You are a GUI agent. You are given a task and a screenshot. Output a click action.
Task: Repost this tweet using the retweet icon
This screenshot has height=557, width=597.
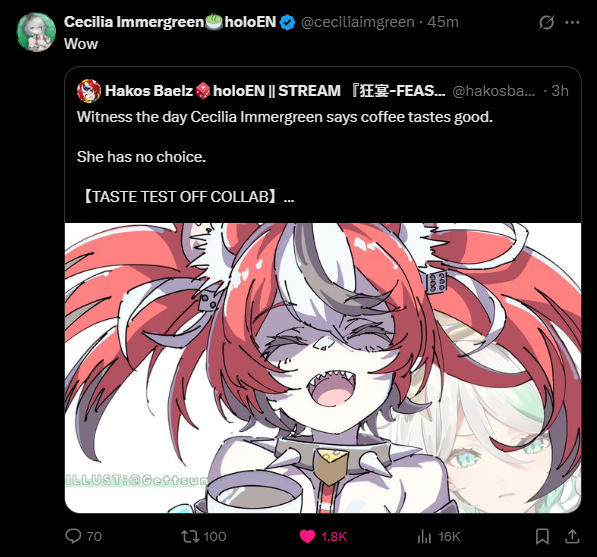pos(190,536)
